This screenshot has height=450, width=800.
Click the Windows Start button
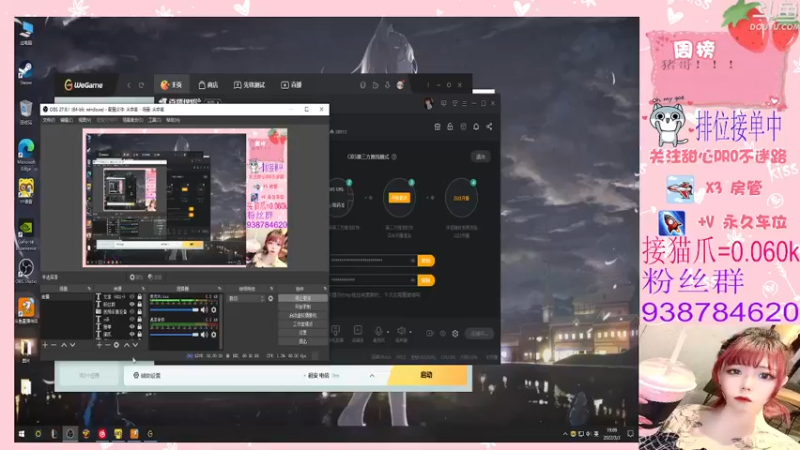21,434
